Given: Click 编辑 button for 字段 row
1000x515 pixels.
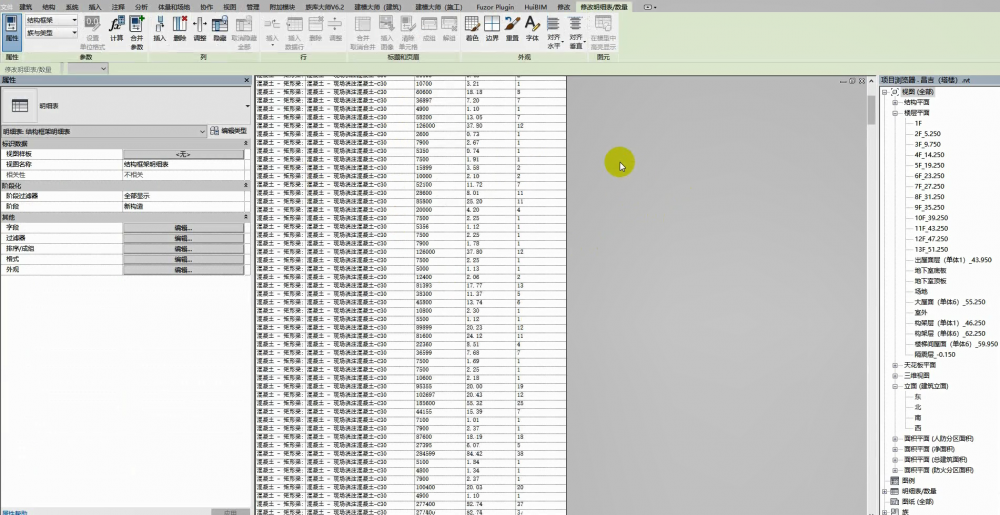Looking at the screenshot, I should click(183, 228).
